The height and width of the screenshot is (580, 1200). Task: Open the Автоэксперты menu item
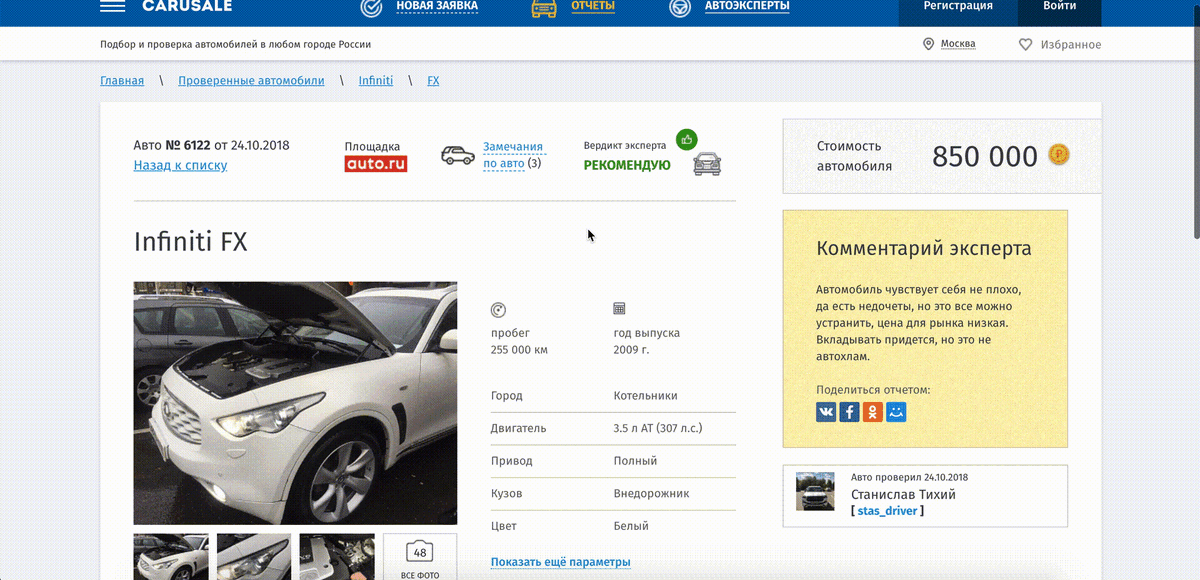click(747, 6)
